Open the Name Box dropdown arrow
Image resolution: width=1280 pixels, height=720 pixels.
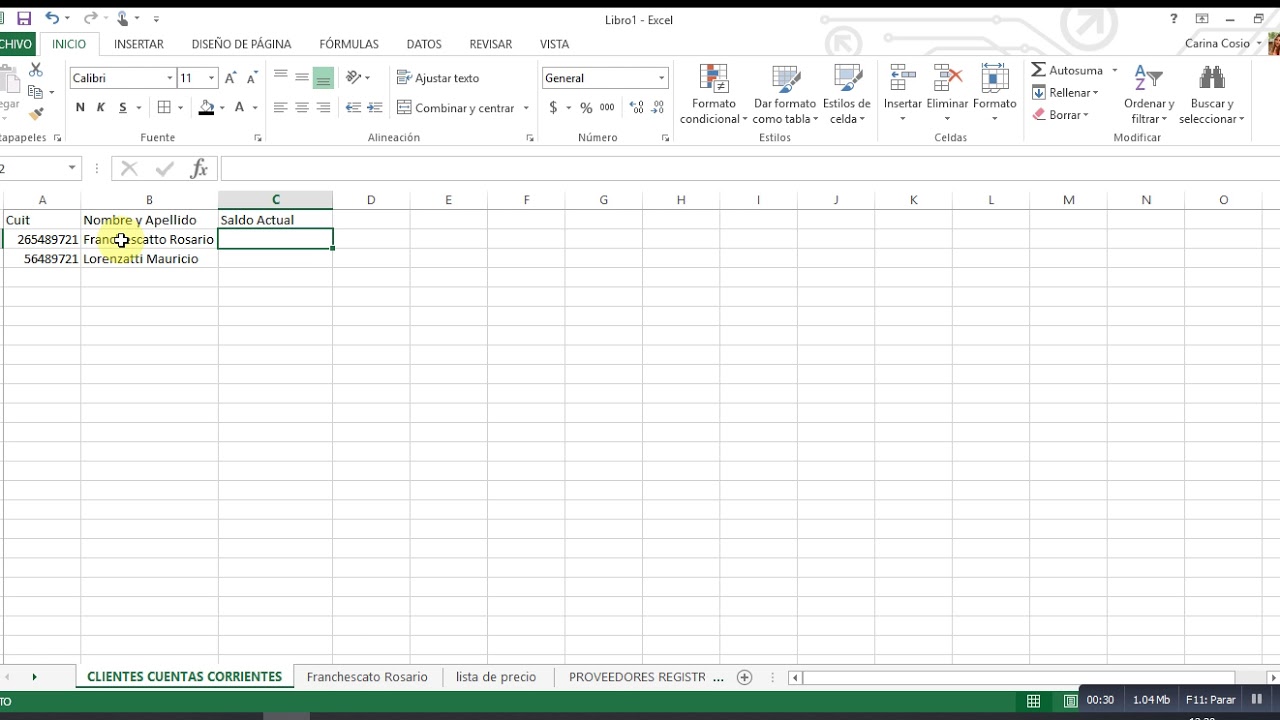click(72, 168)
